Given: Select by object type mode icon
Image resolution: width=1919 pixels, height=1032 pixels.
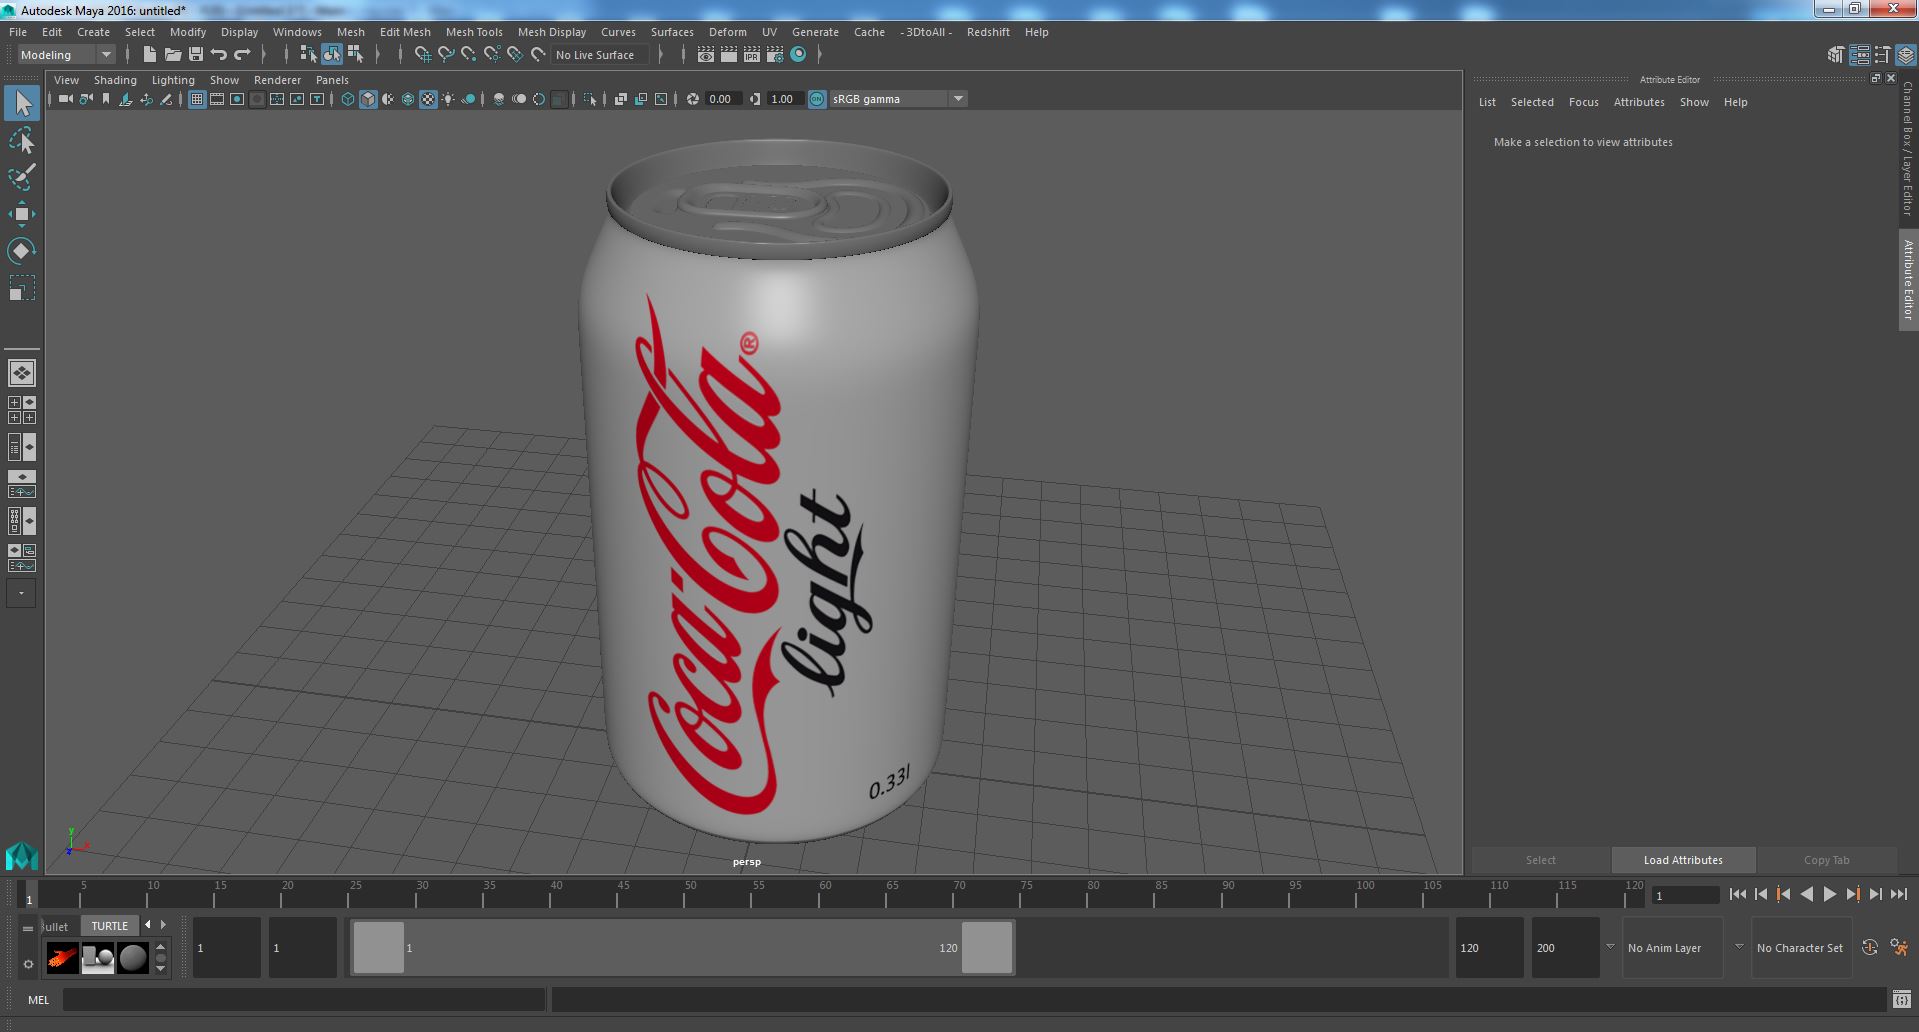Looking at the screenshot, I should coord(332,55).
